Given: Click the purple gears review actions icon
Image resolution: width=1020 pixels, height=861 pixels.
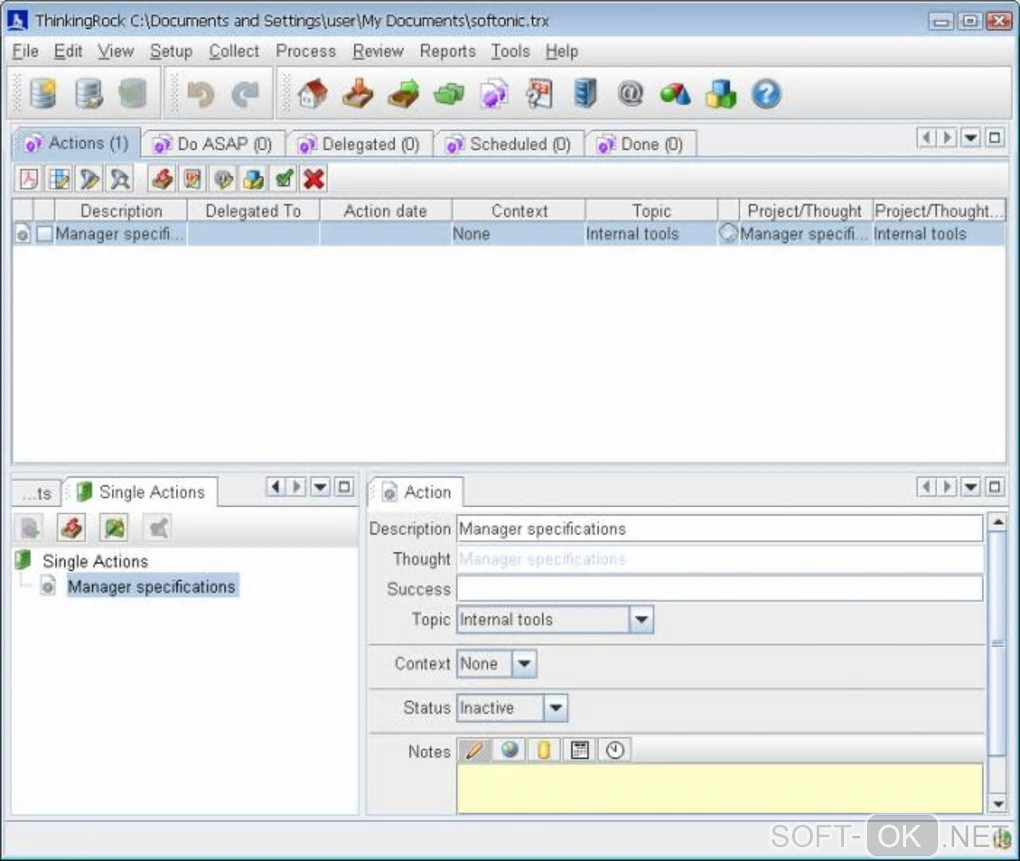Looking at the screenshot, I should click(494, 94).
